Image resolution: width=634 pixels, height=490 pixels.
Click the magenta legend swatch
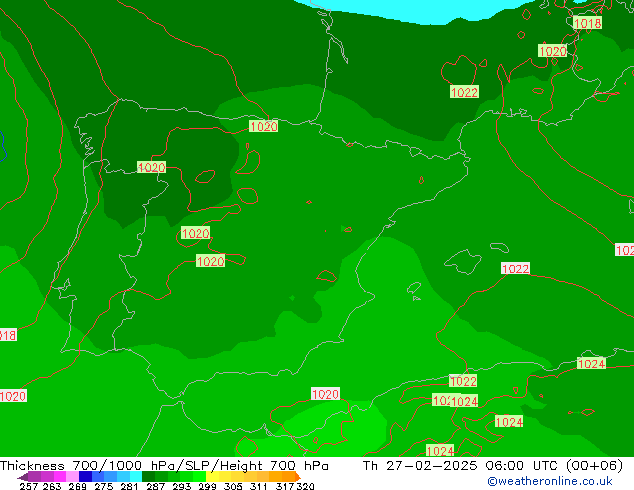click(x=60, y=477)
